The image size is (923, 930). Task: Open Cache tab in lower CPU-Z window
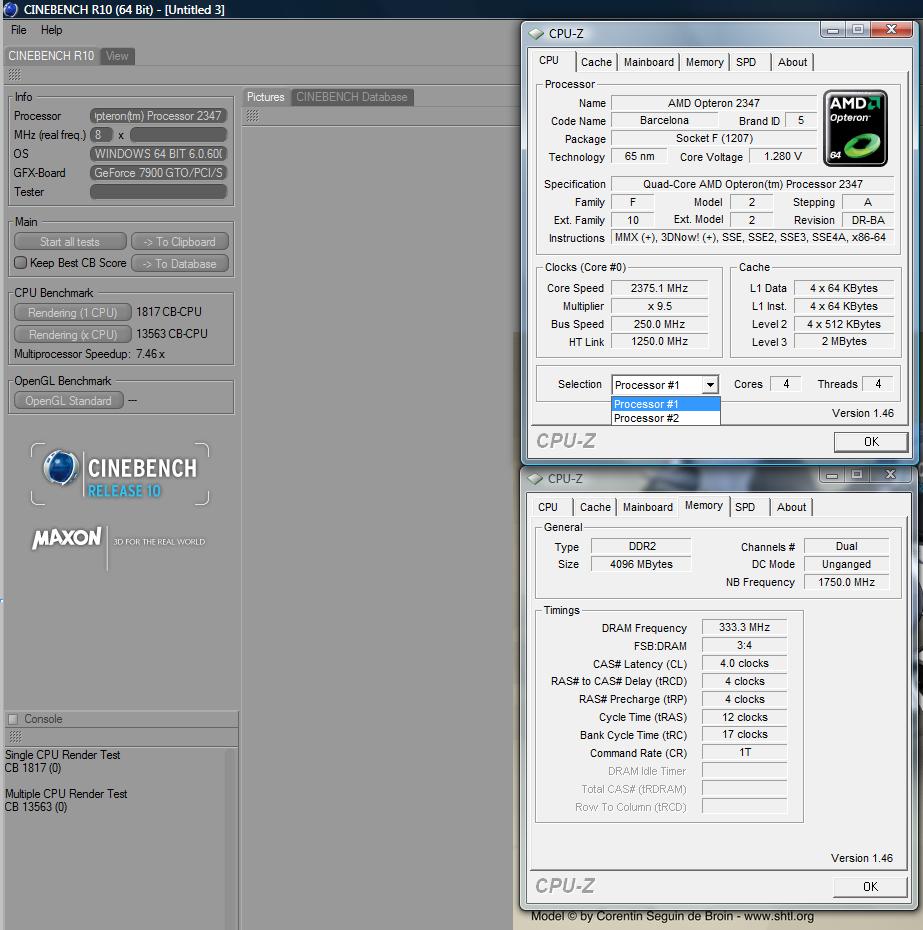click(x=595, y=507)
